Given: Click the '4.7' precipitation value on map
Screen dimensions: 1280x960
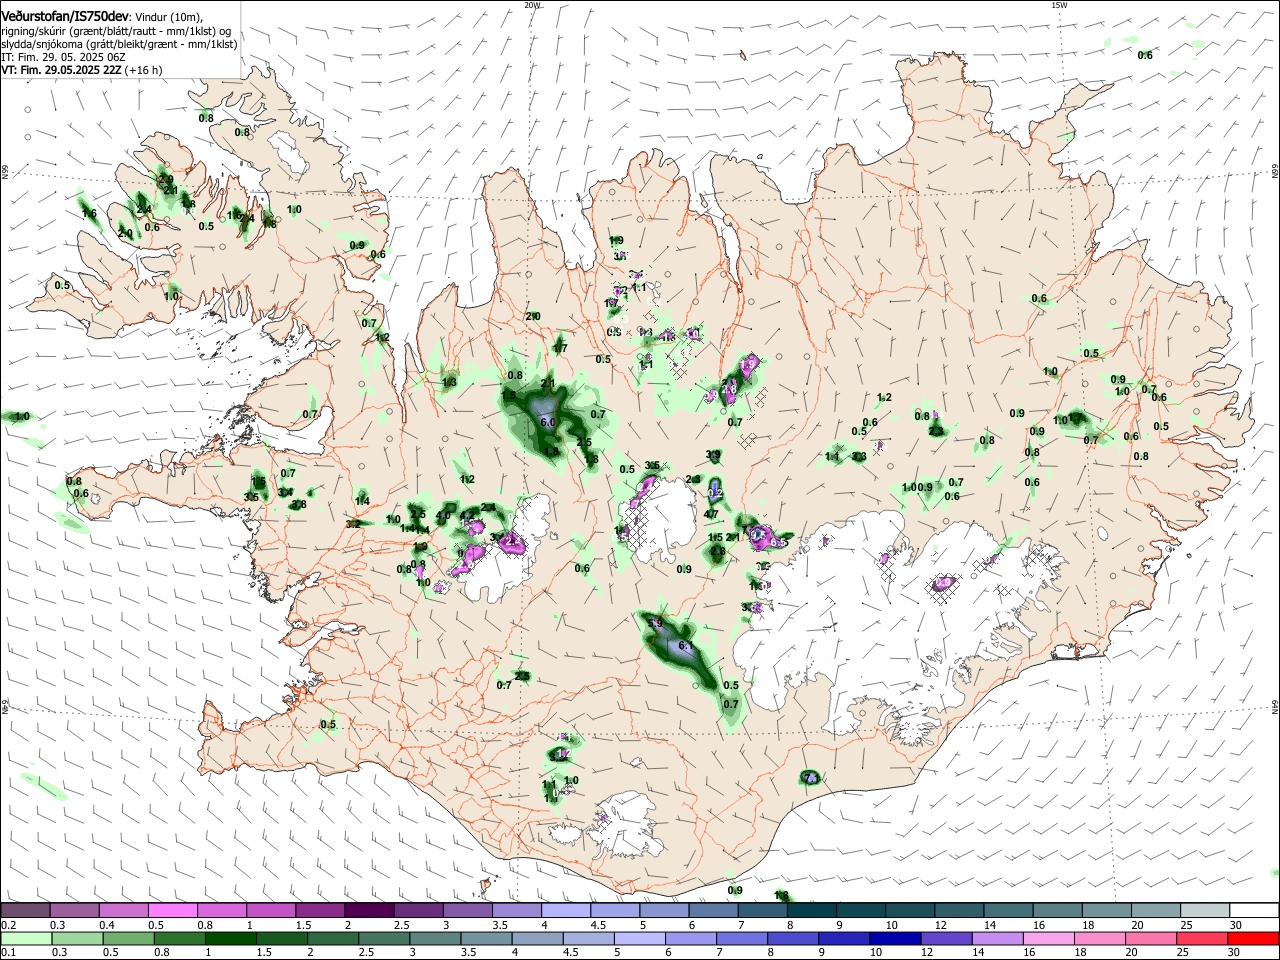Looking at the screenshot, I should pyautogui.click(x=712, y=514).
